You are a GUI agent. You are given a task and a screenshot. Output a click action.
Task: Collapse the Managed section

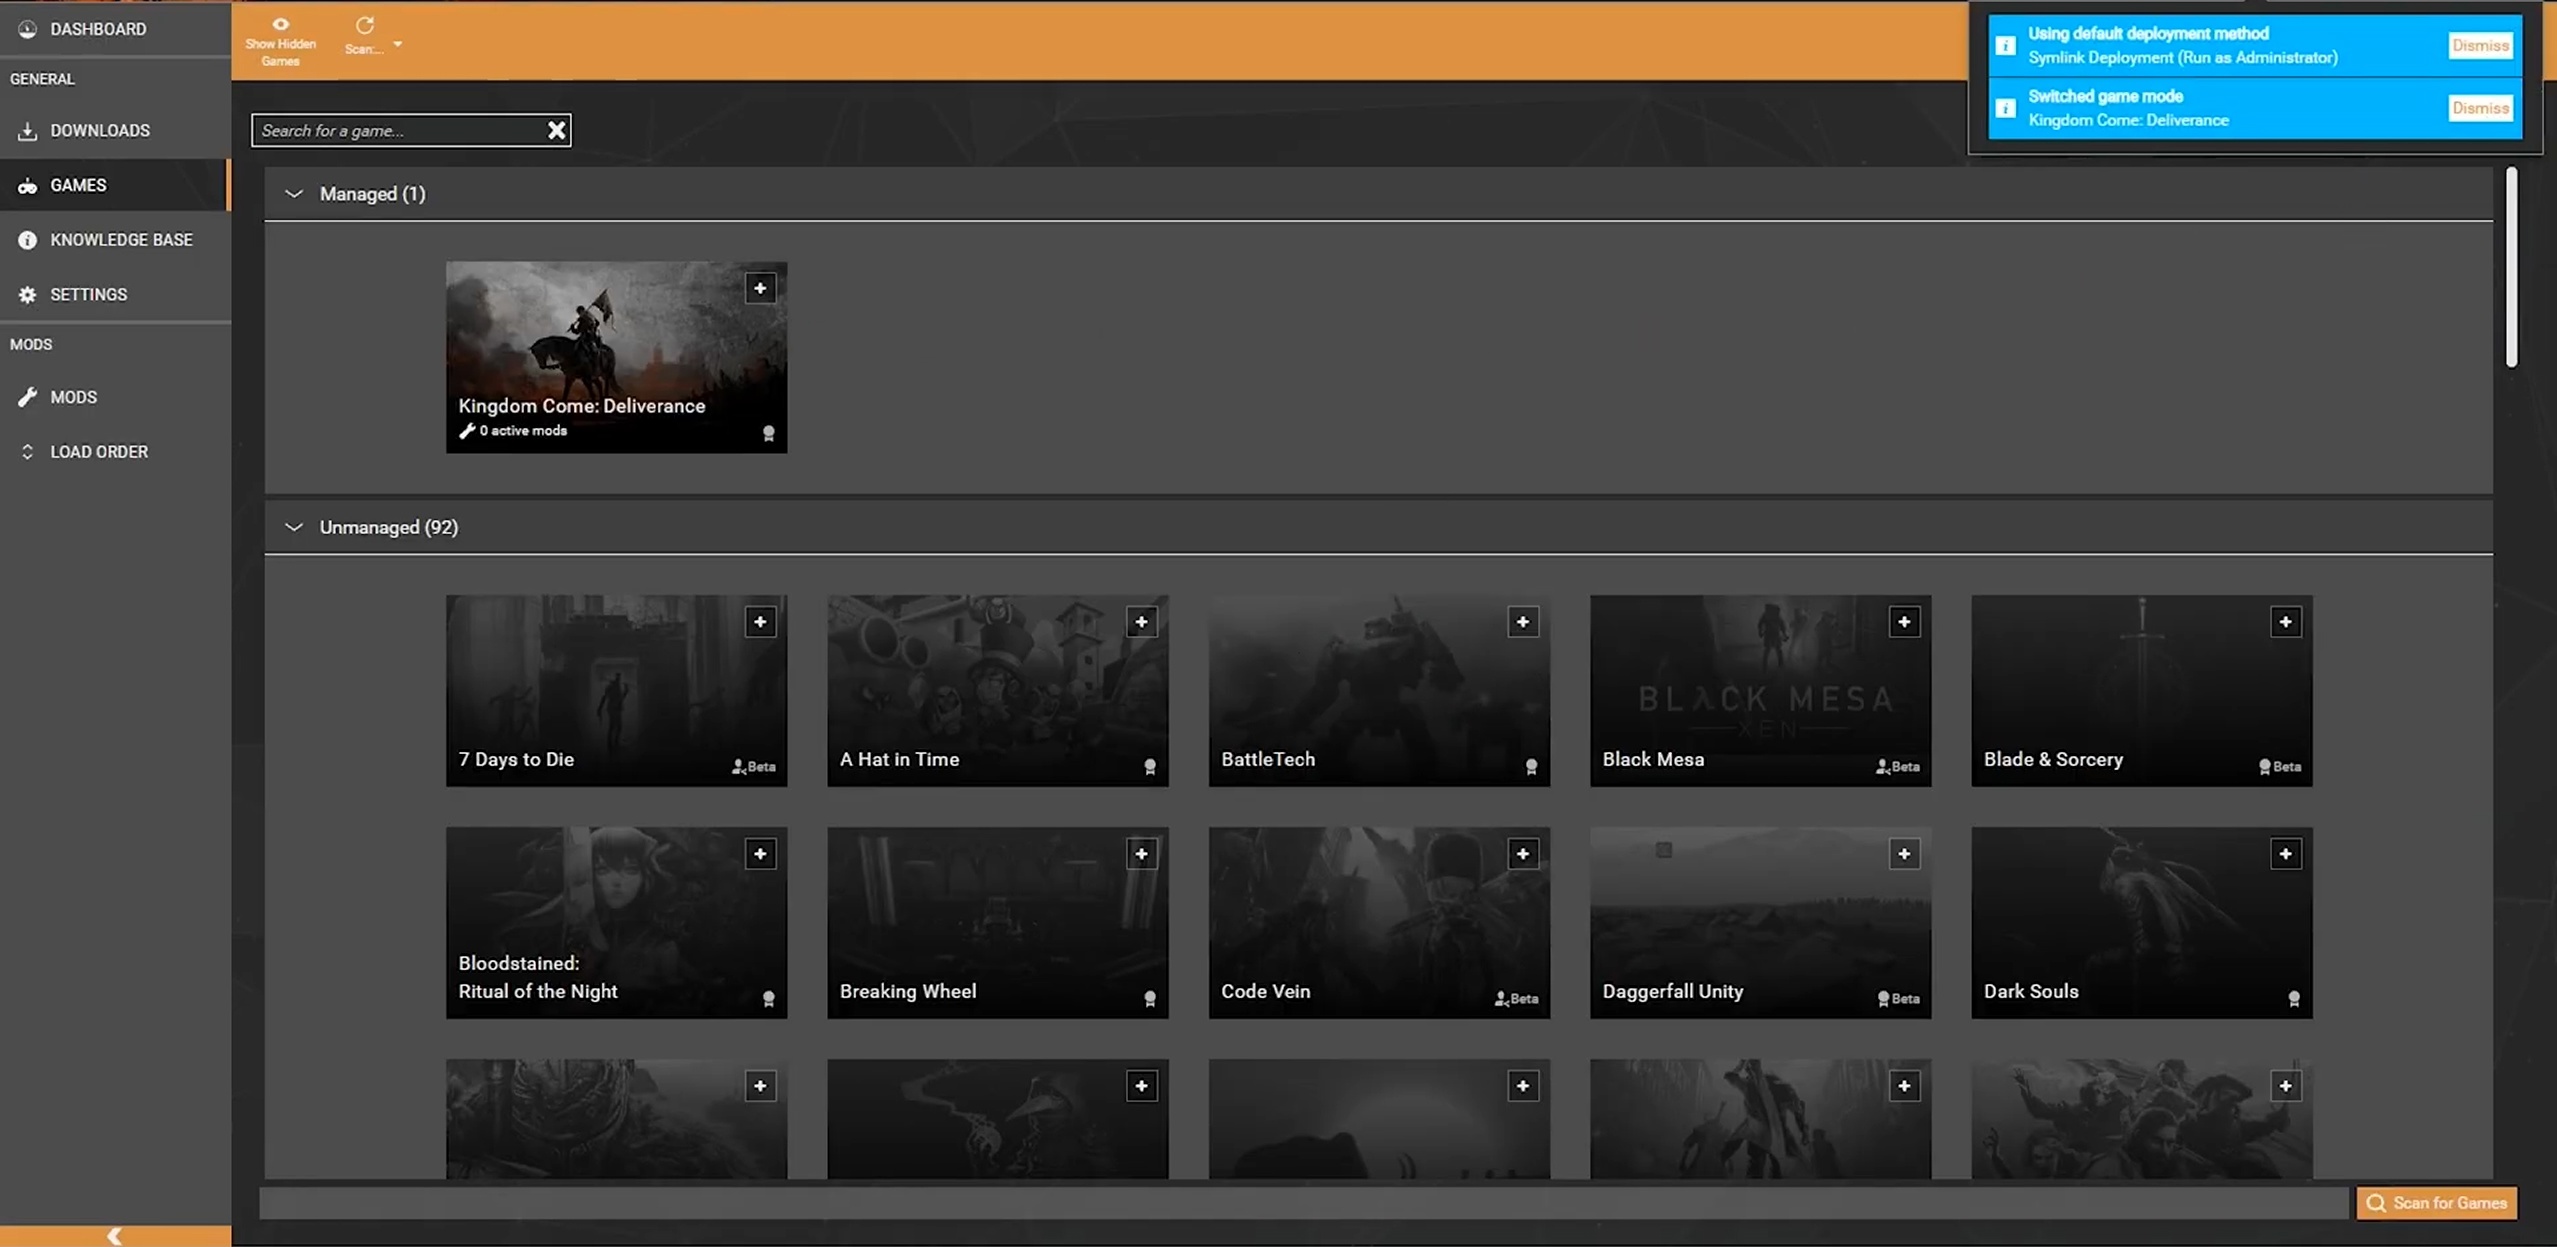tap(293, 194)
